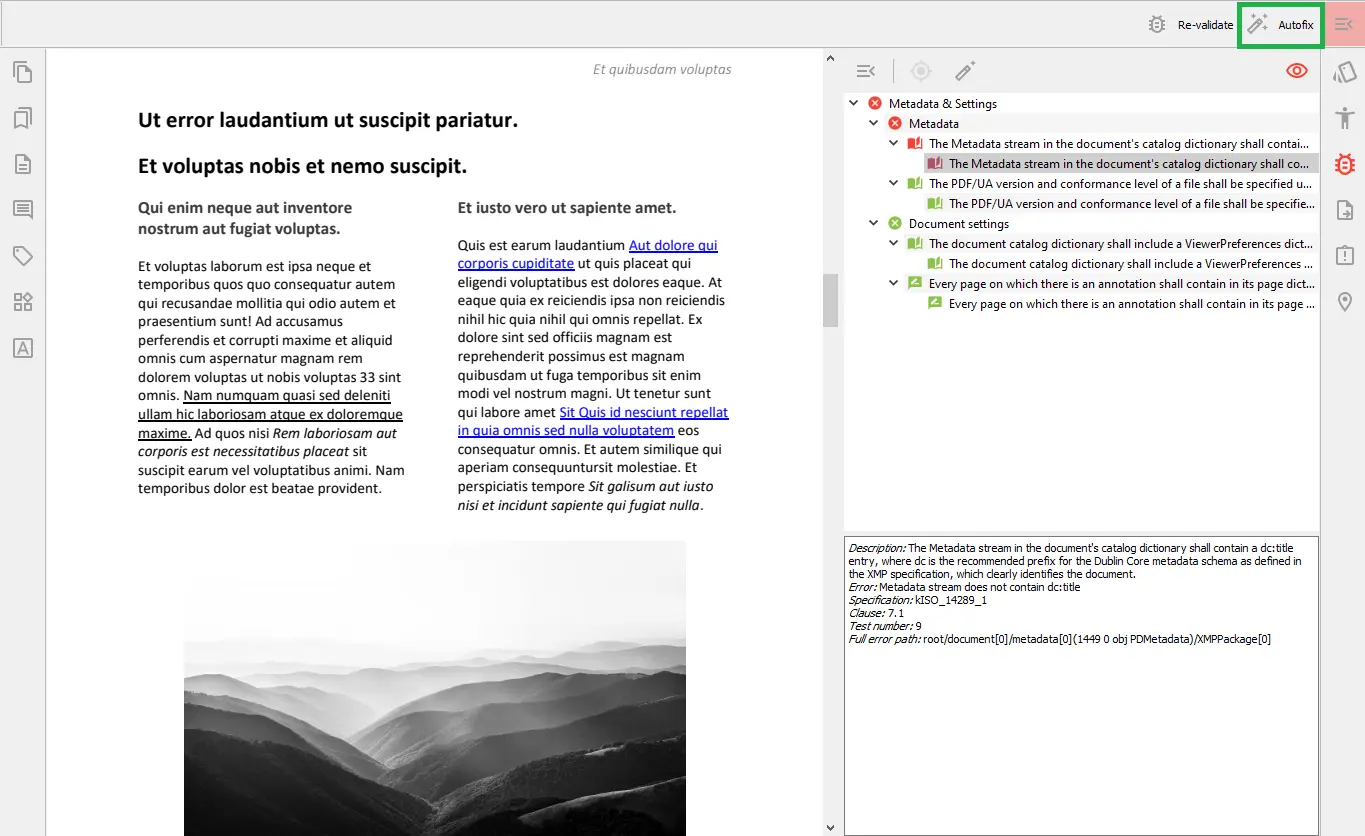Collapse the Document settings node
The height and width of the screenshot is (836, 1365).
[x=874, y=223]
